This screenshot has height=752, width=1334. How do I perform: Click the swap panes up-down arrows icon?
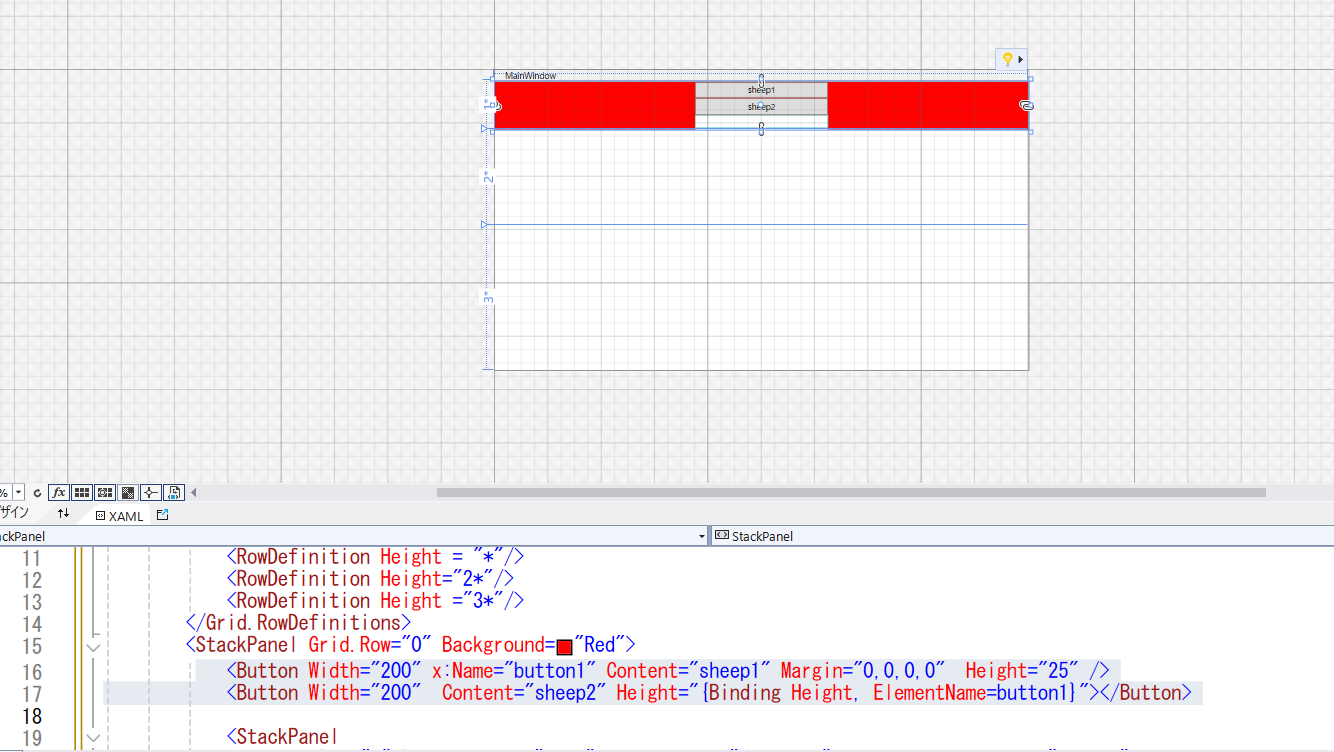[x=64, y=514]
